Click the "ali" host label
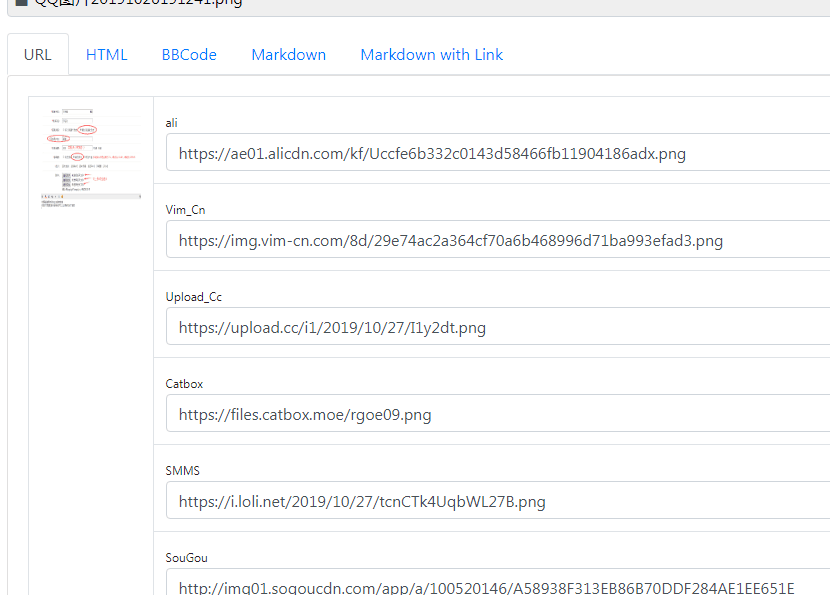The height and width of the screenshot is (595, 830). (x=172, y=123)
